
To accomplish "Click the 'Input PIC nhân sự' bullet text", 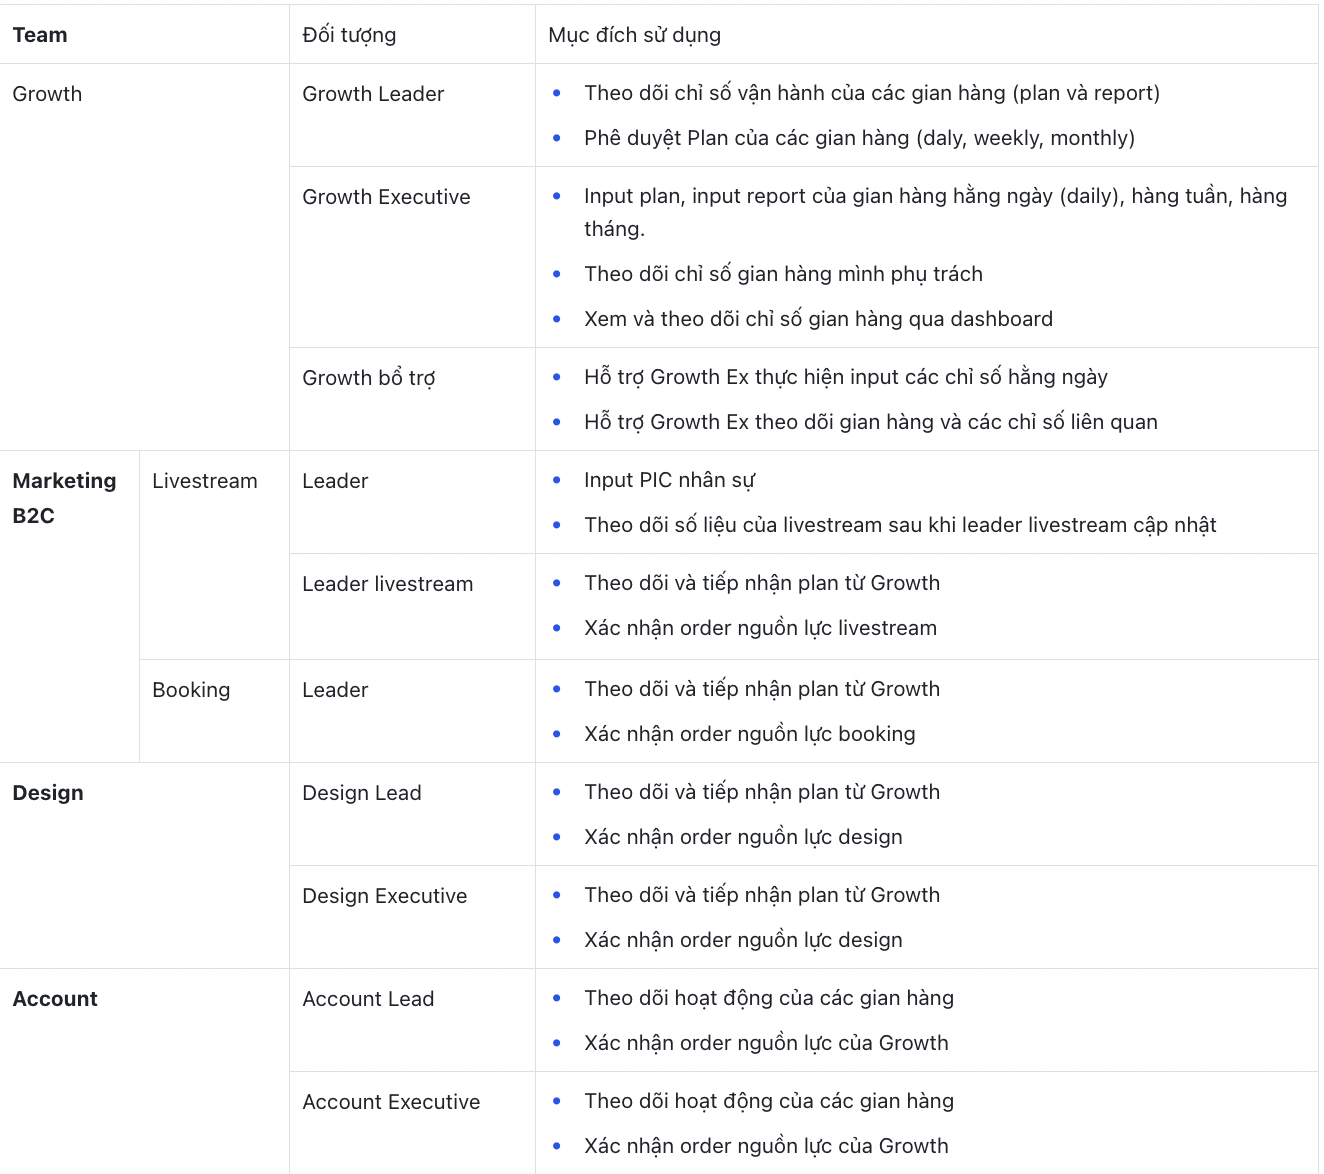I will (669, 480).
